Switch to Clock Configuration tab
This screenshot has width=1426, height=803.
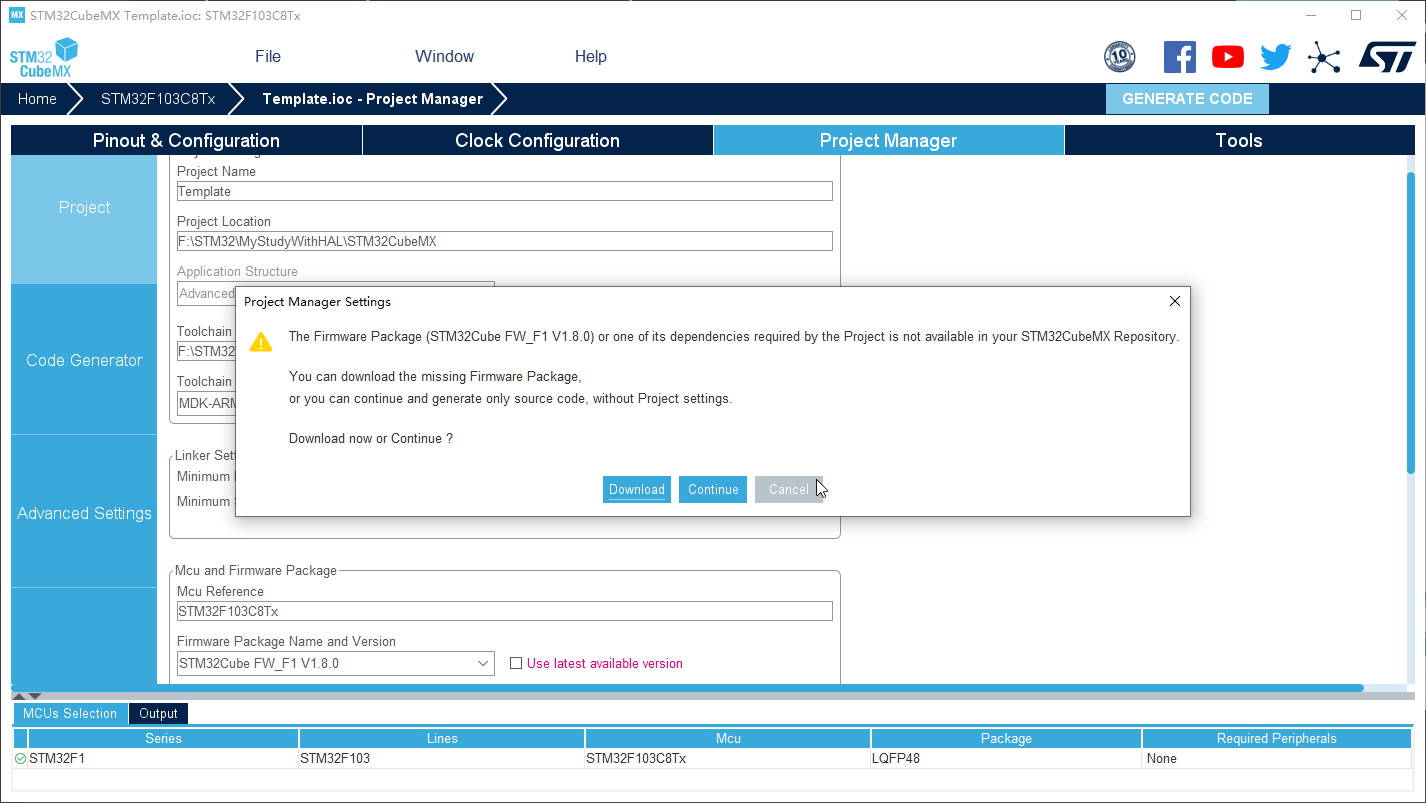[x=538, y=140]
